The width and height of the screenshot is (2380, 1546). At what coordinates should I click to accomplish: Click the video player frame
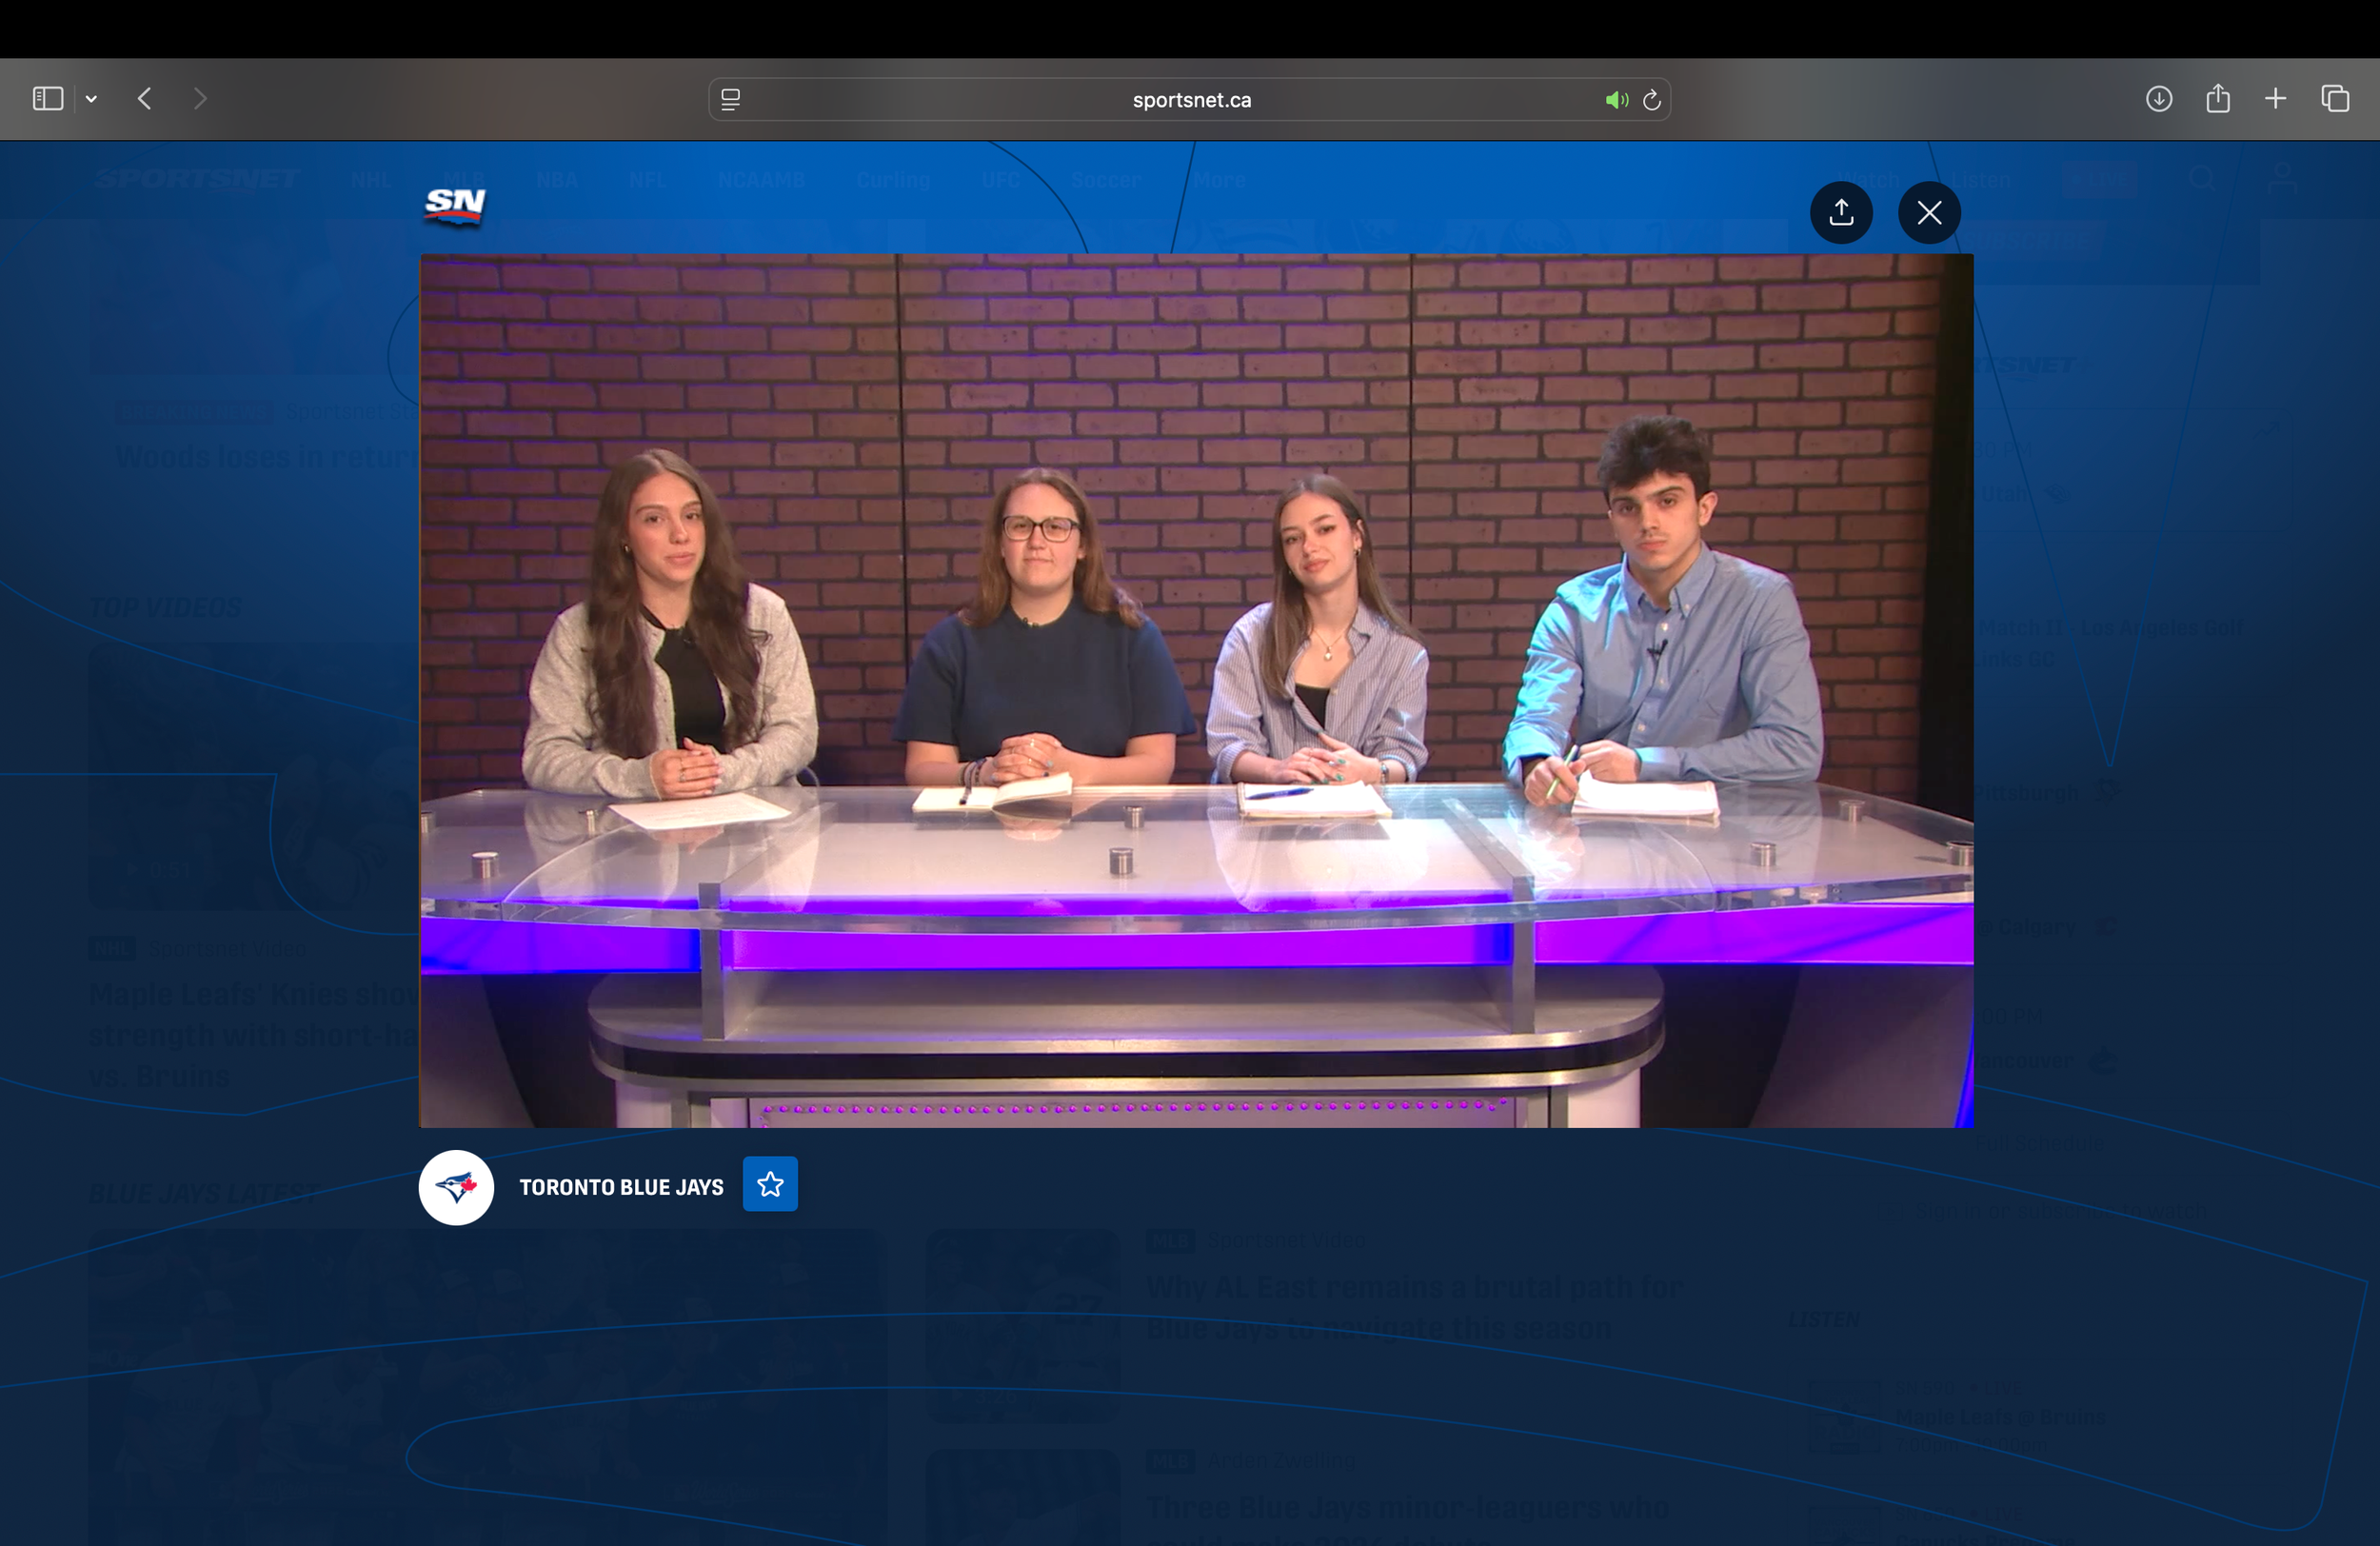click(x=1196, y=690)
